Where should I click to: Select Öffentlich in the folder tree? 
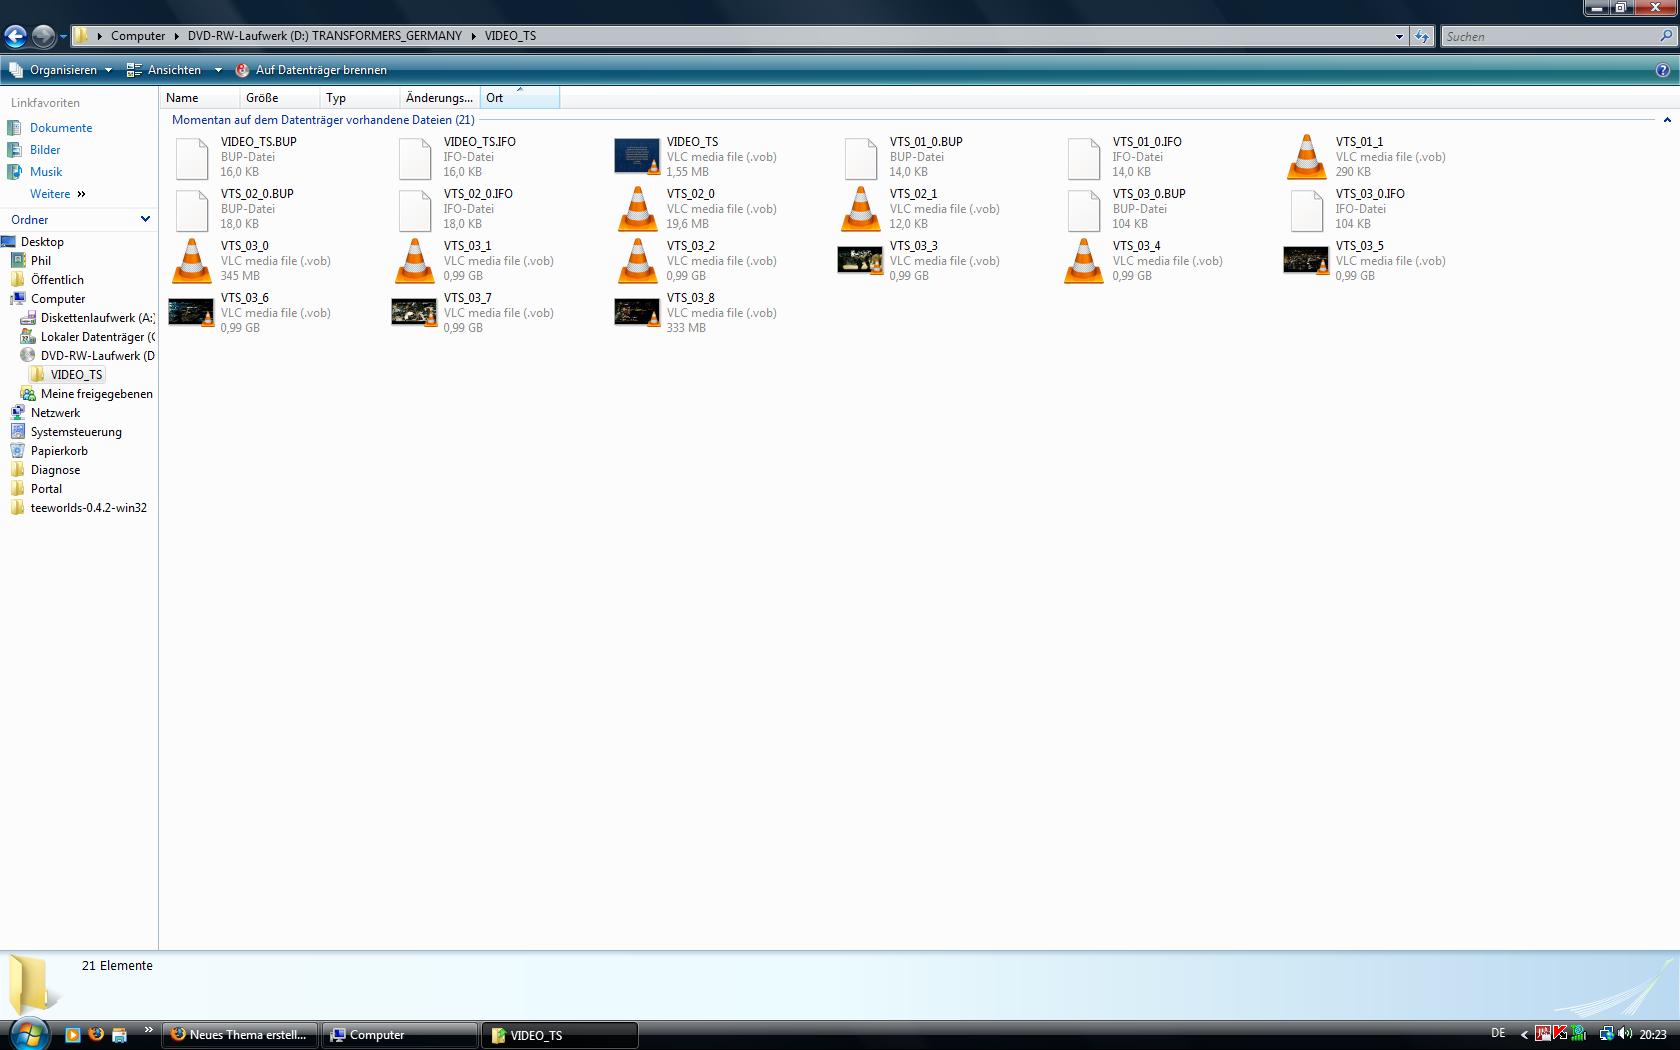57,280
